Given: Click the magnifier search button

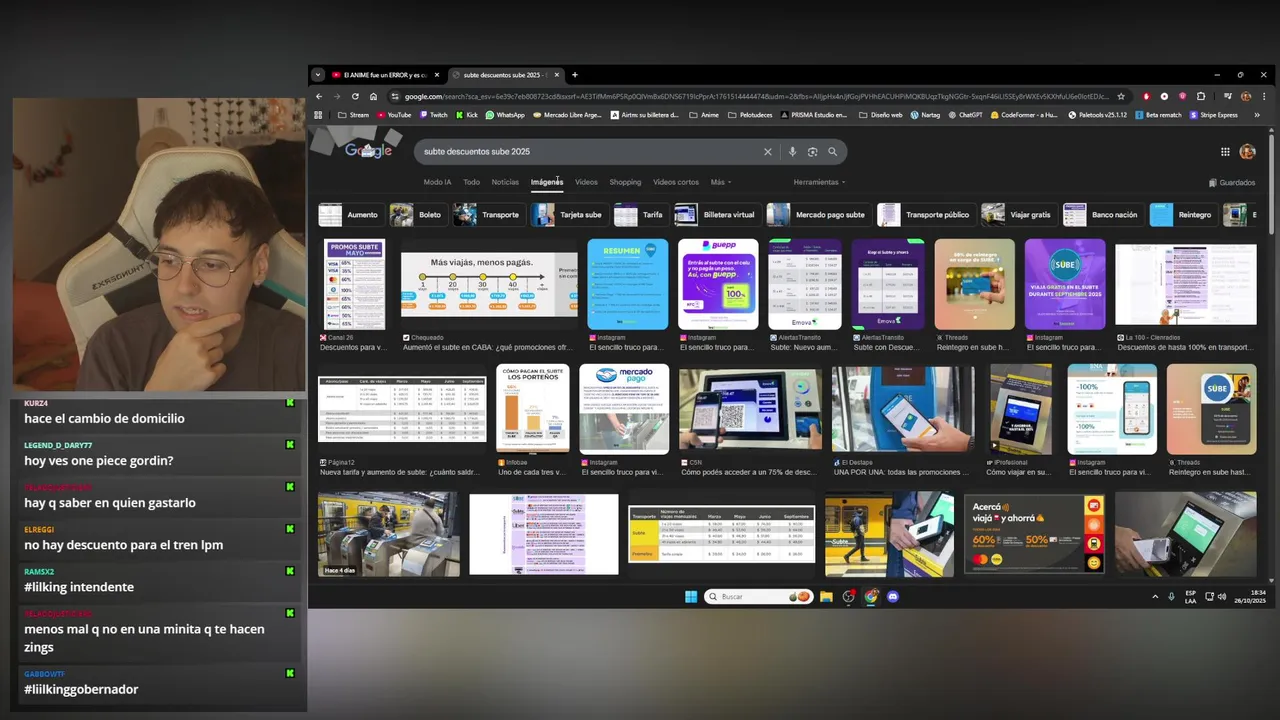Looking at the screenshot, I should 832,152.
